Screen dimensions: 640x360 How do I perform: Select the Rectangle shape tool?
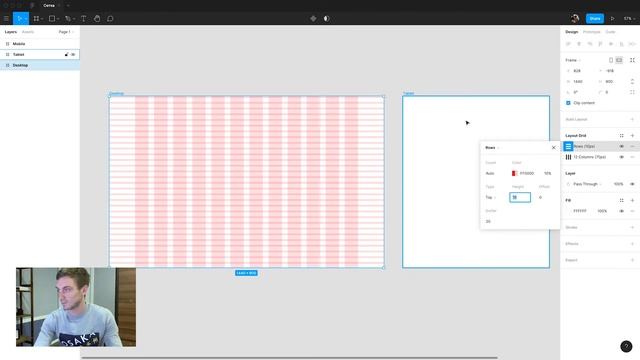pos(52,18)
